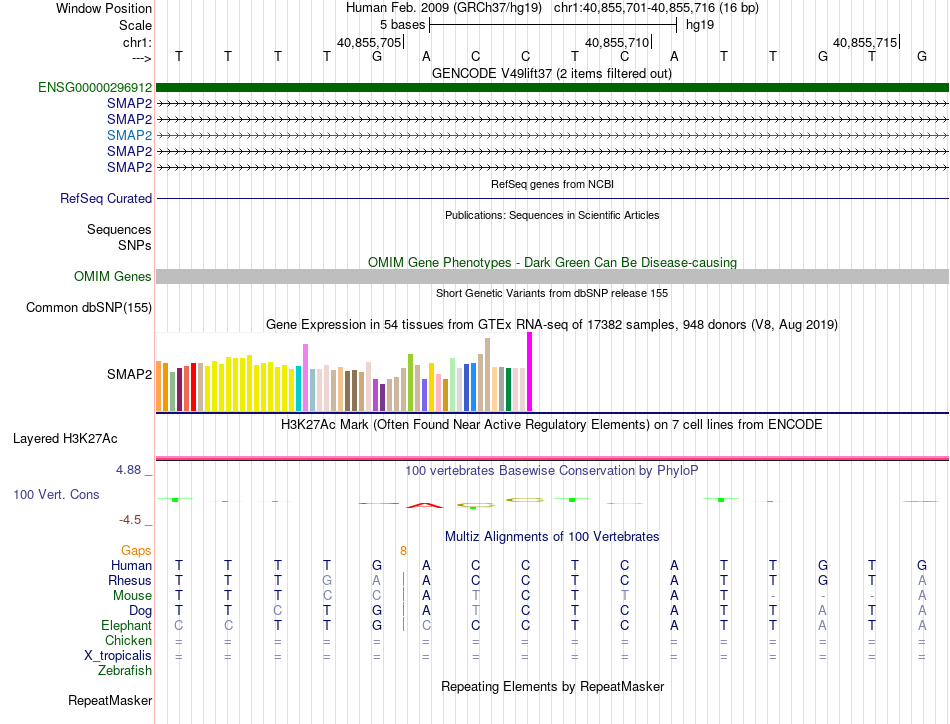Select the SMAP2 GTEx expression label
This screenshot has height=724, width=950.
[129, 374]
